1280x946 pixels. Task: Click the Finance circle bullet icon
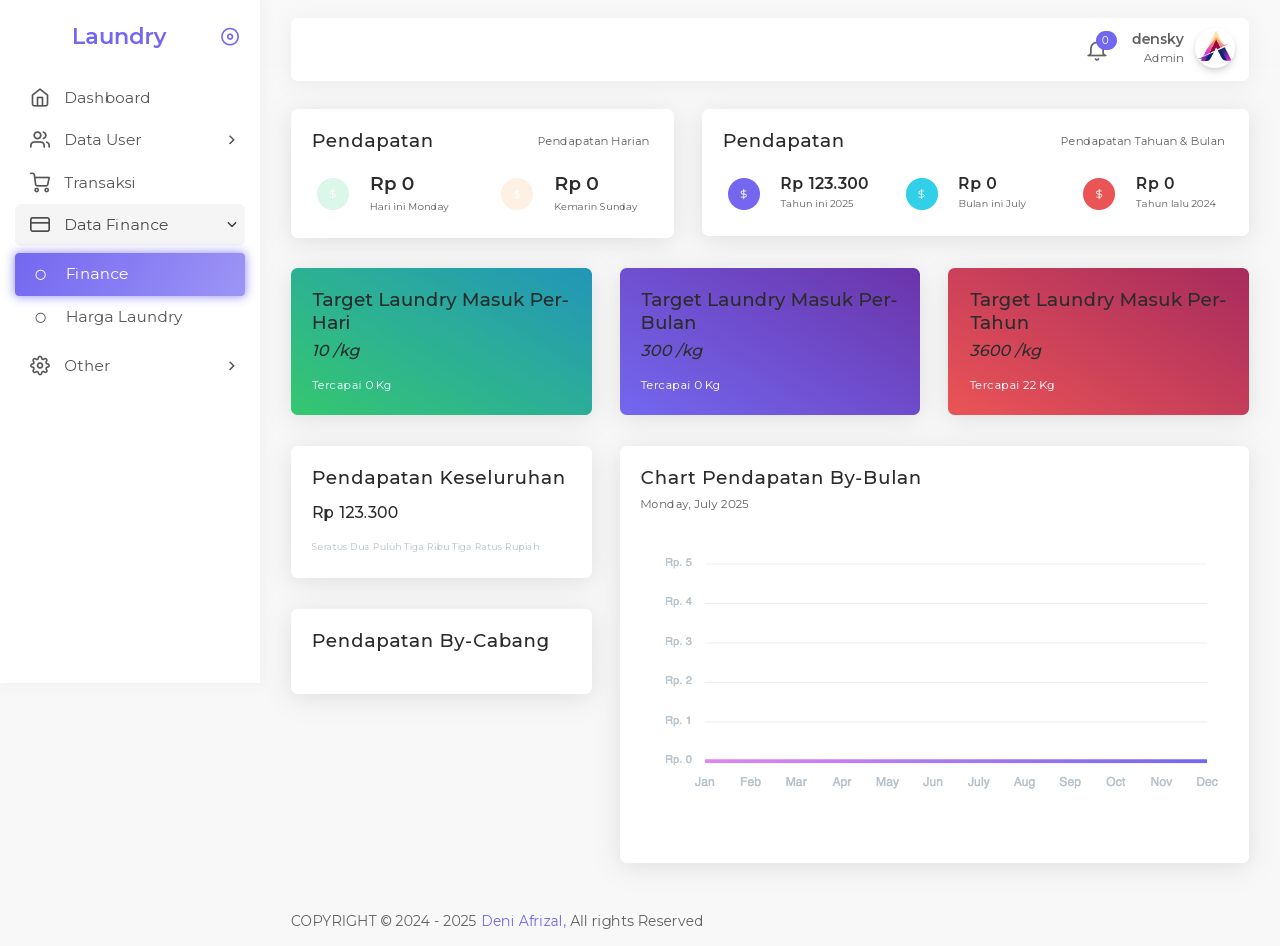tap(41, 275)
